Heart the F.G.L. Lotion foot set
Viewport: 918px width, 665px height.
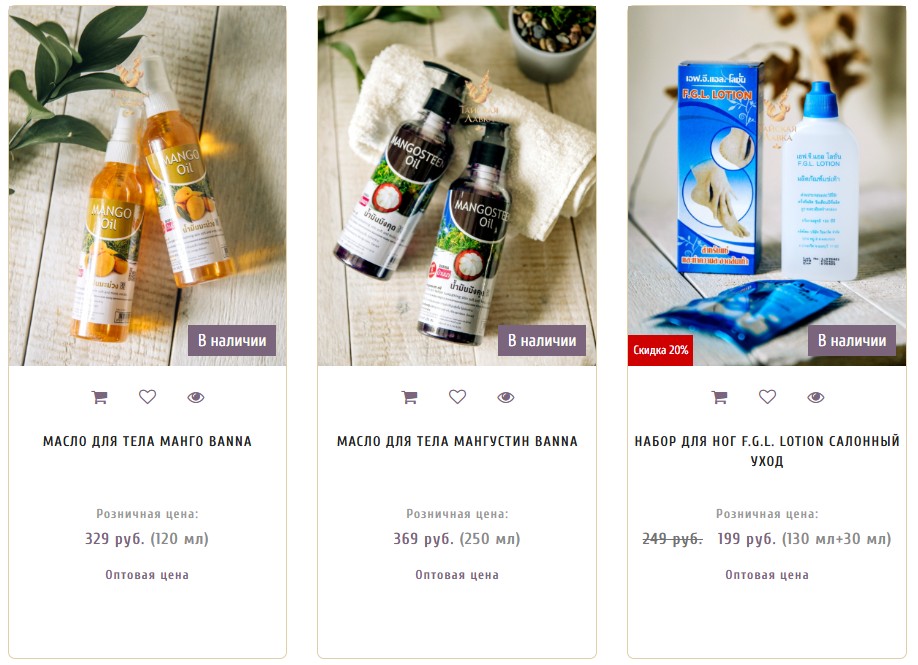click(768, 397)
